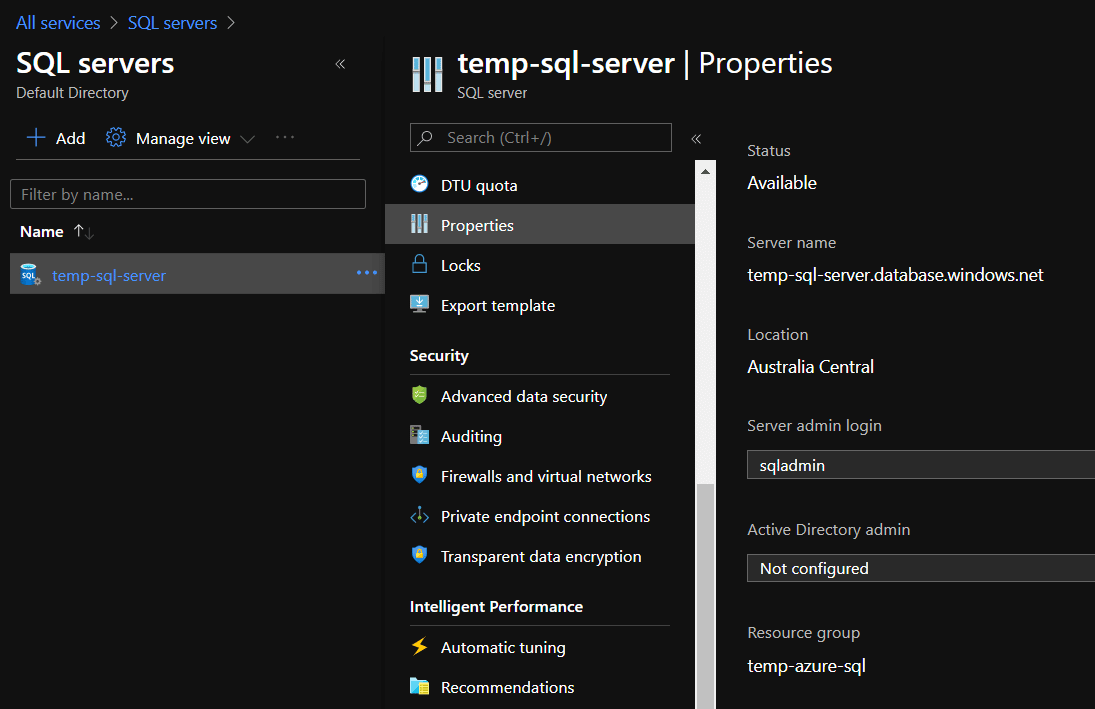Open Transparent data encryption
Image resolution: width=1095 pixels, height=709 pixels.
(x=540, y=556)
